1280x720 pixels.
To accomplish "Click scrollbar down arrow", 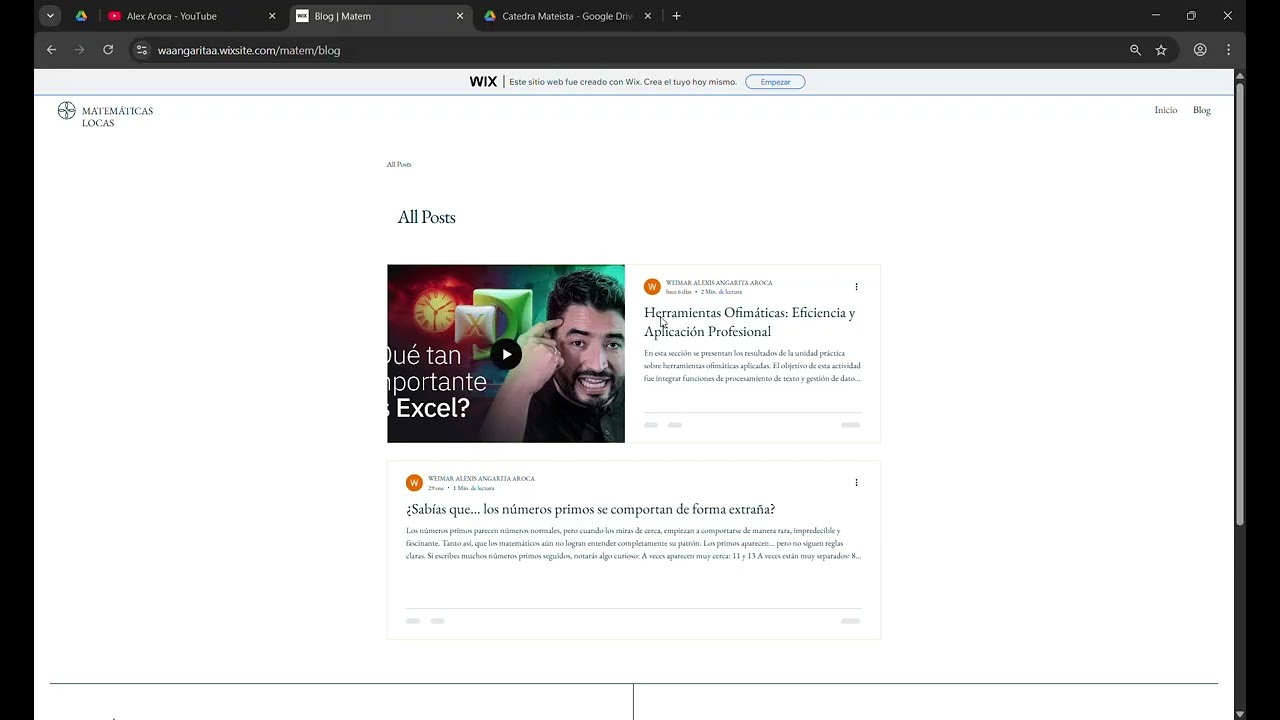I will [x=1240, y=714].
